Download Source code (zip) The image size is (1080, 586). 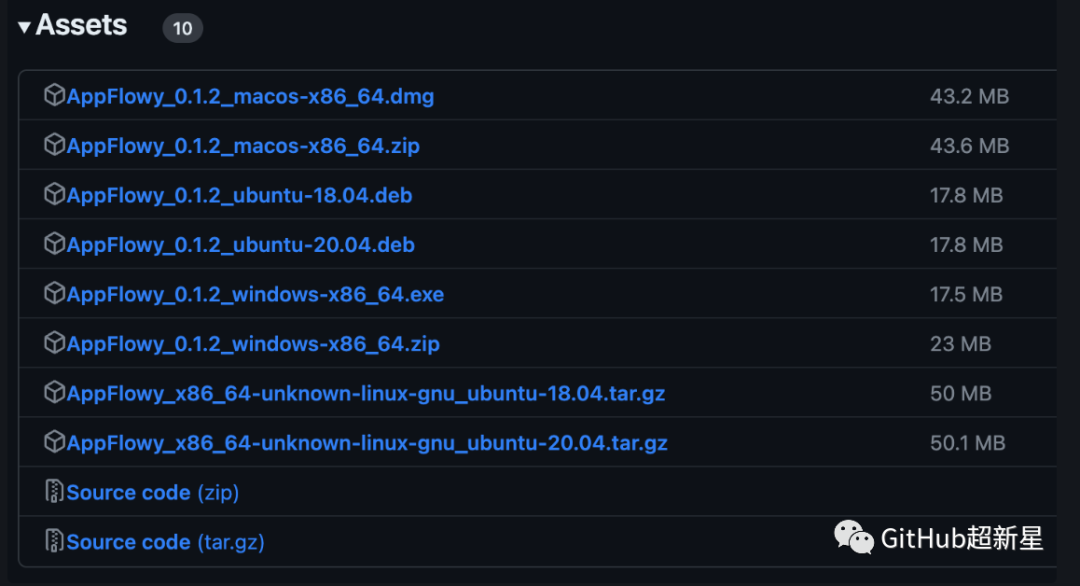tap(153, 493)
